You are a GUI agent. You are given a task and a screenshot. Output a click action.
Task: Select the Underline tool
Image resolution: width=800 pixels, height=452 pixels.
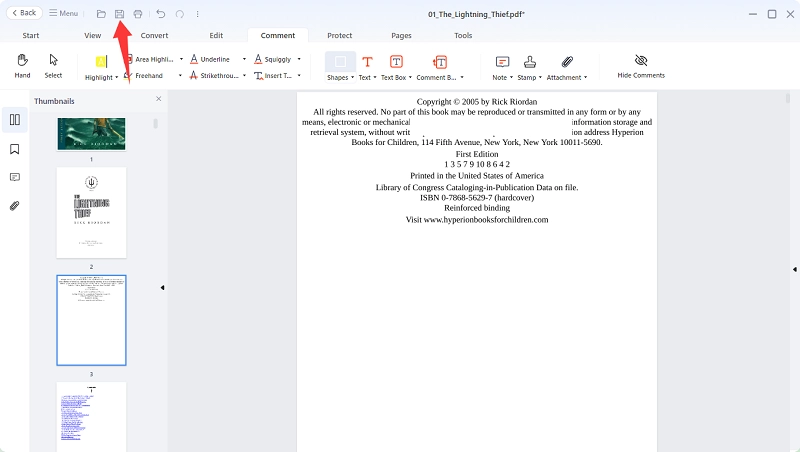[x=210, y=59]
